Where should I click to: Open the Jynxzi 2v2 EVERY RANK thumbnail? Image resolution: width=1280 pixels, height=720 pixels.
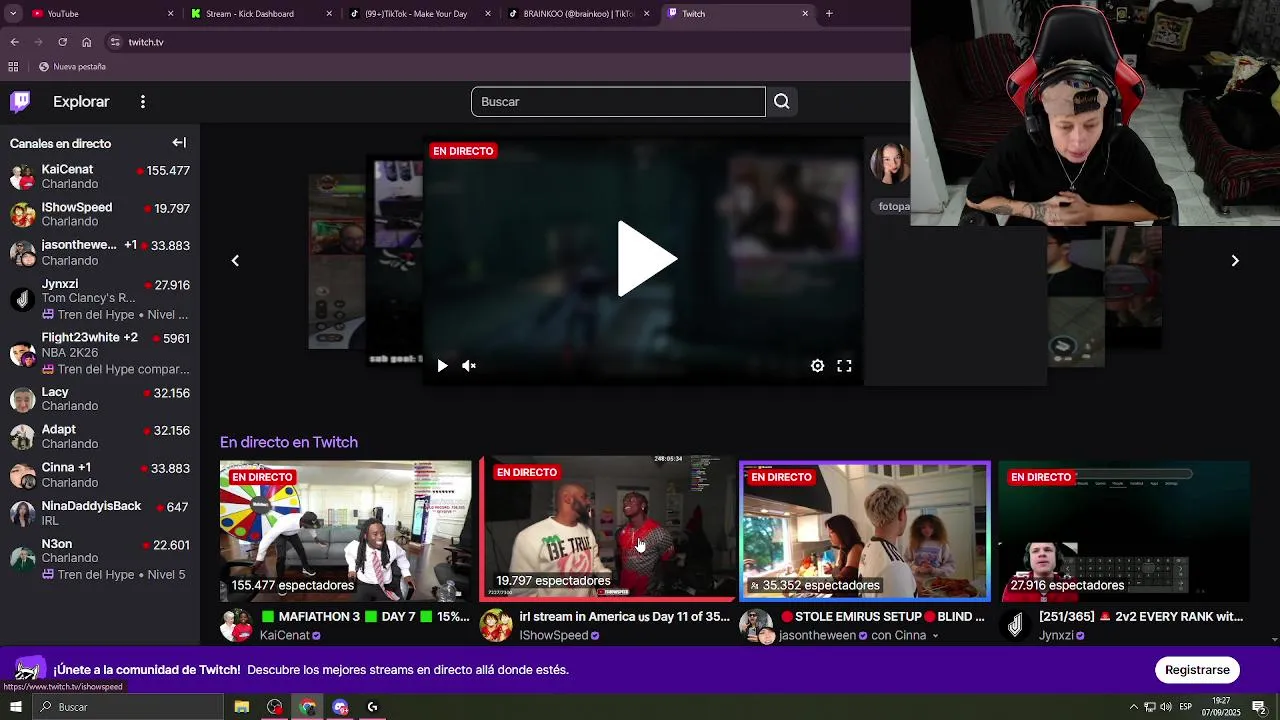[1124, 531]
